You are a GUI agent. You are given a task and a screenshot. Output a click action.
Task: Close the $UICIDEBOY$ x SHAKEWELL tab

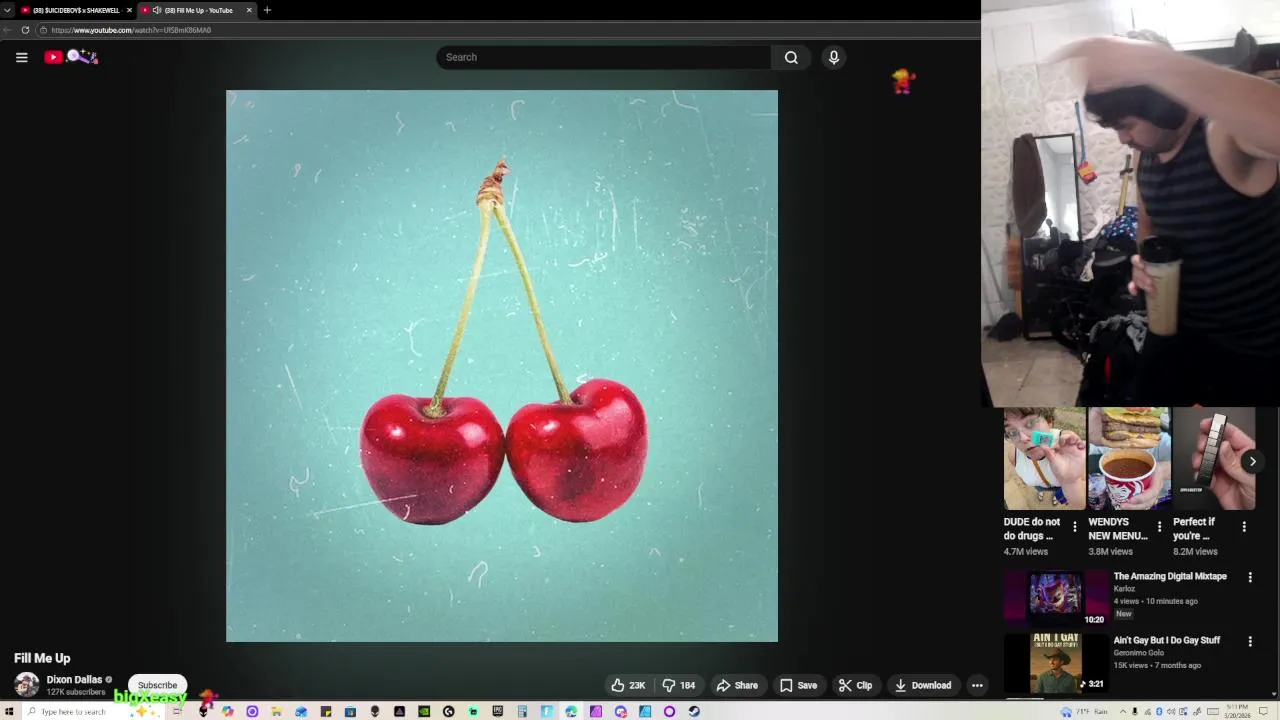point(129,10)
